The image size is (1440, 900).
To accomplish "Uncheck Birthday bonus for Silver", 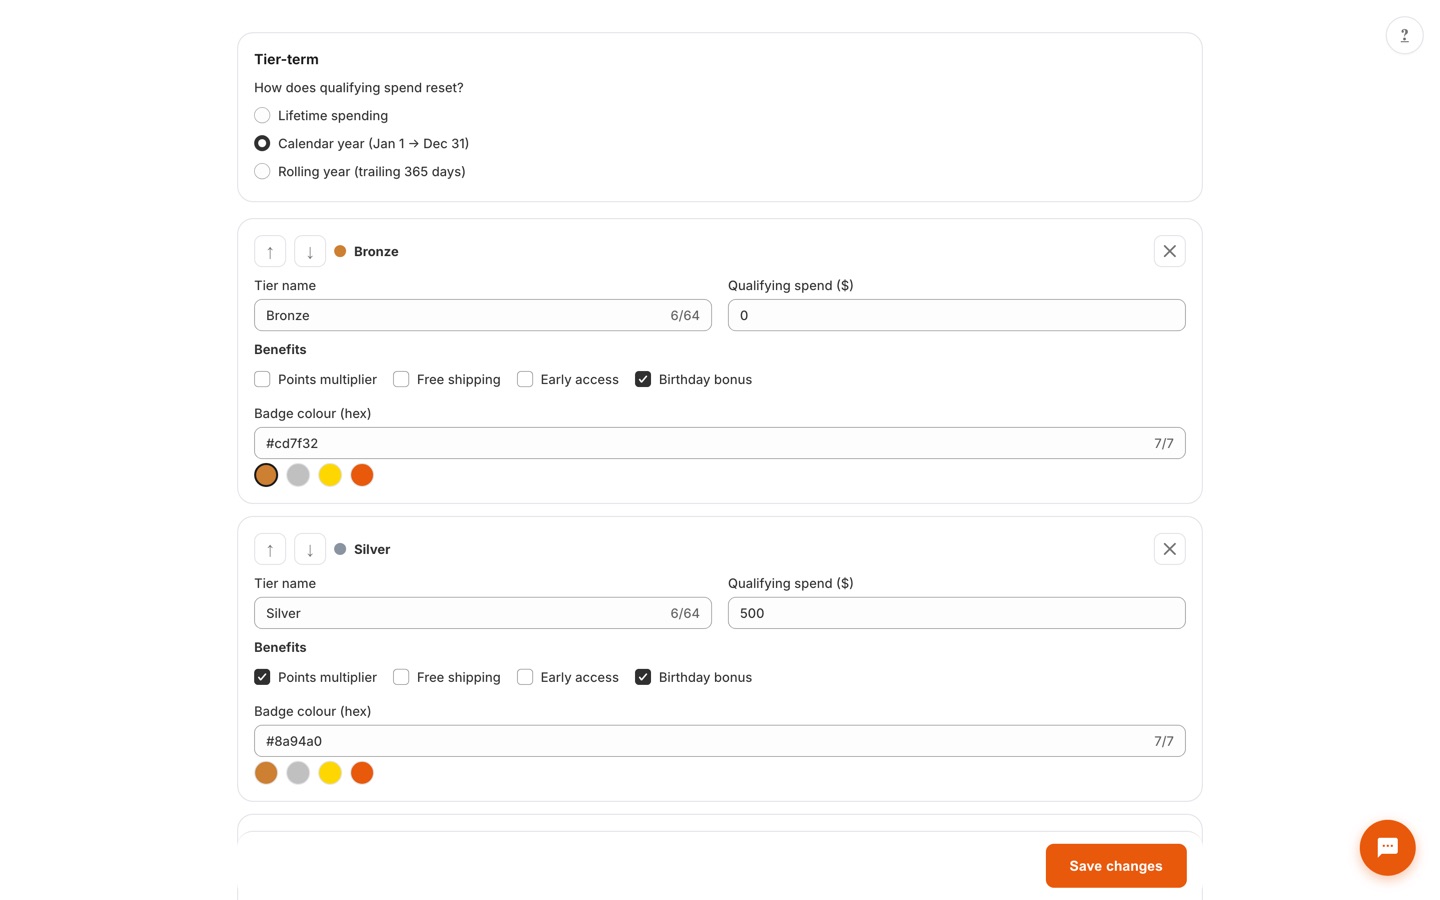I will (x=643, y=677).
